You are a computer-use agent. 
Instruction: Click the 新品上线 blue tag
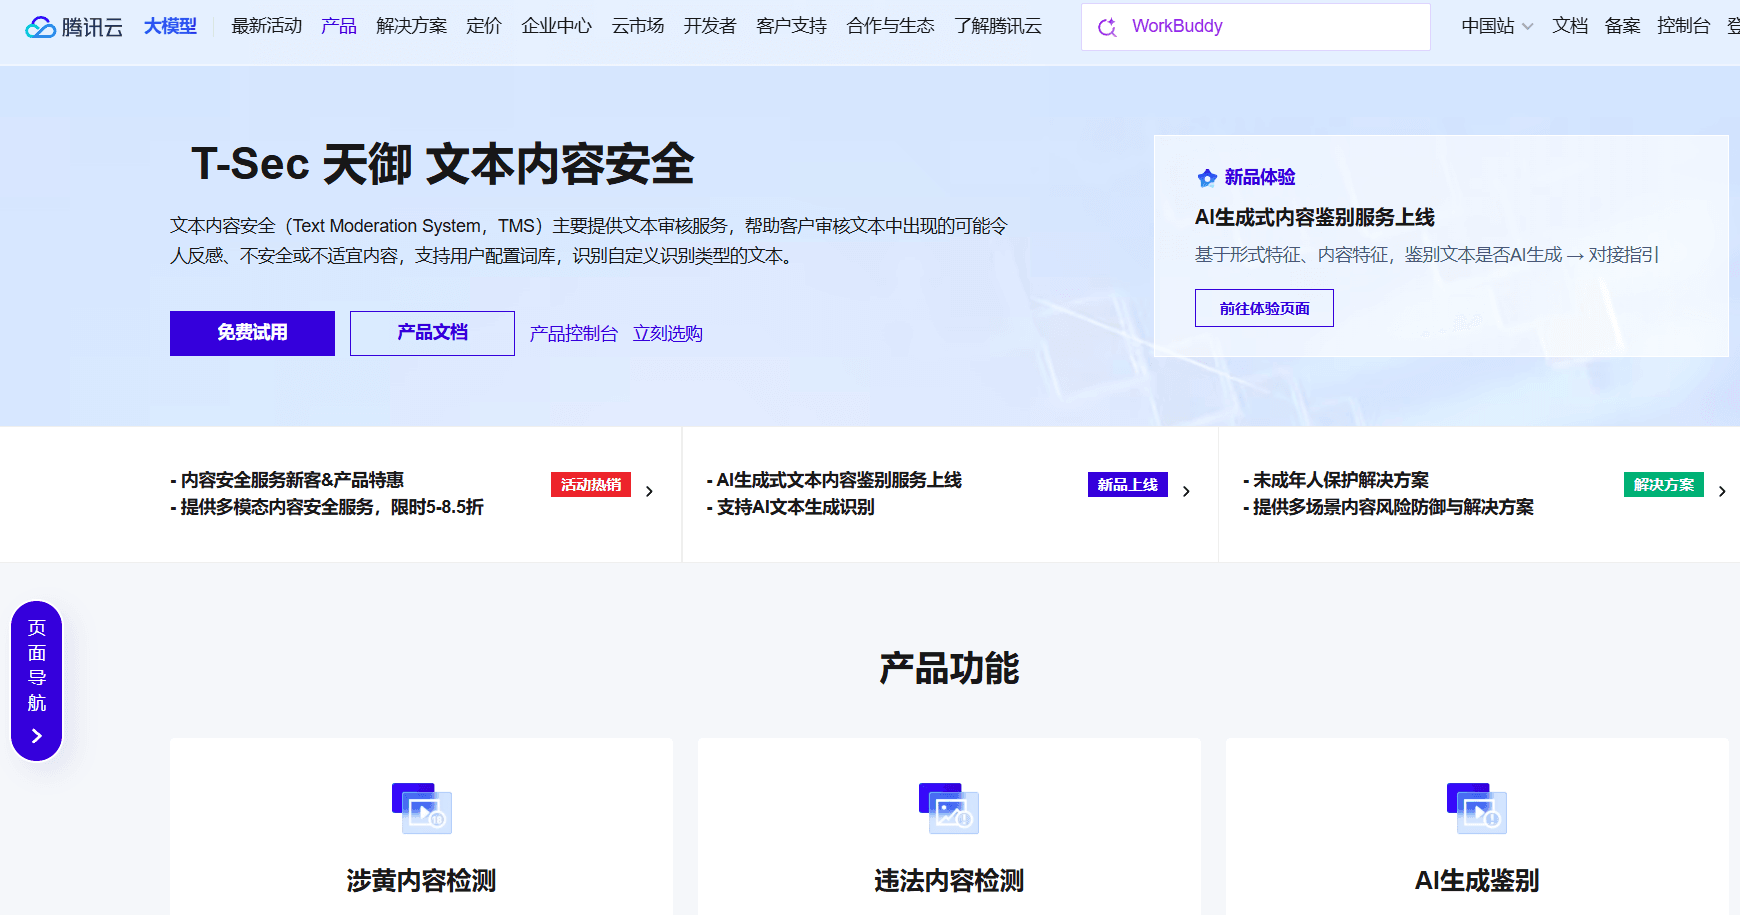1128,485
